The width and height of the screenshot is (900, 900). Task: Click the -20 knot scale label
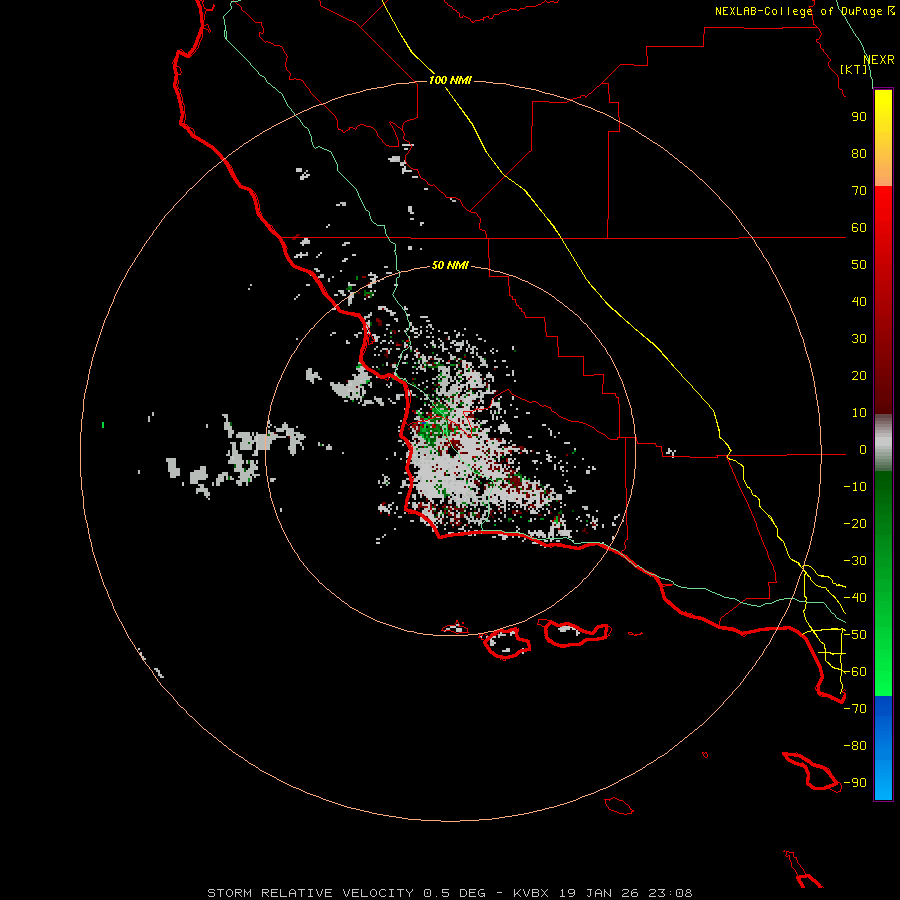pos(855,524)
